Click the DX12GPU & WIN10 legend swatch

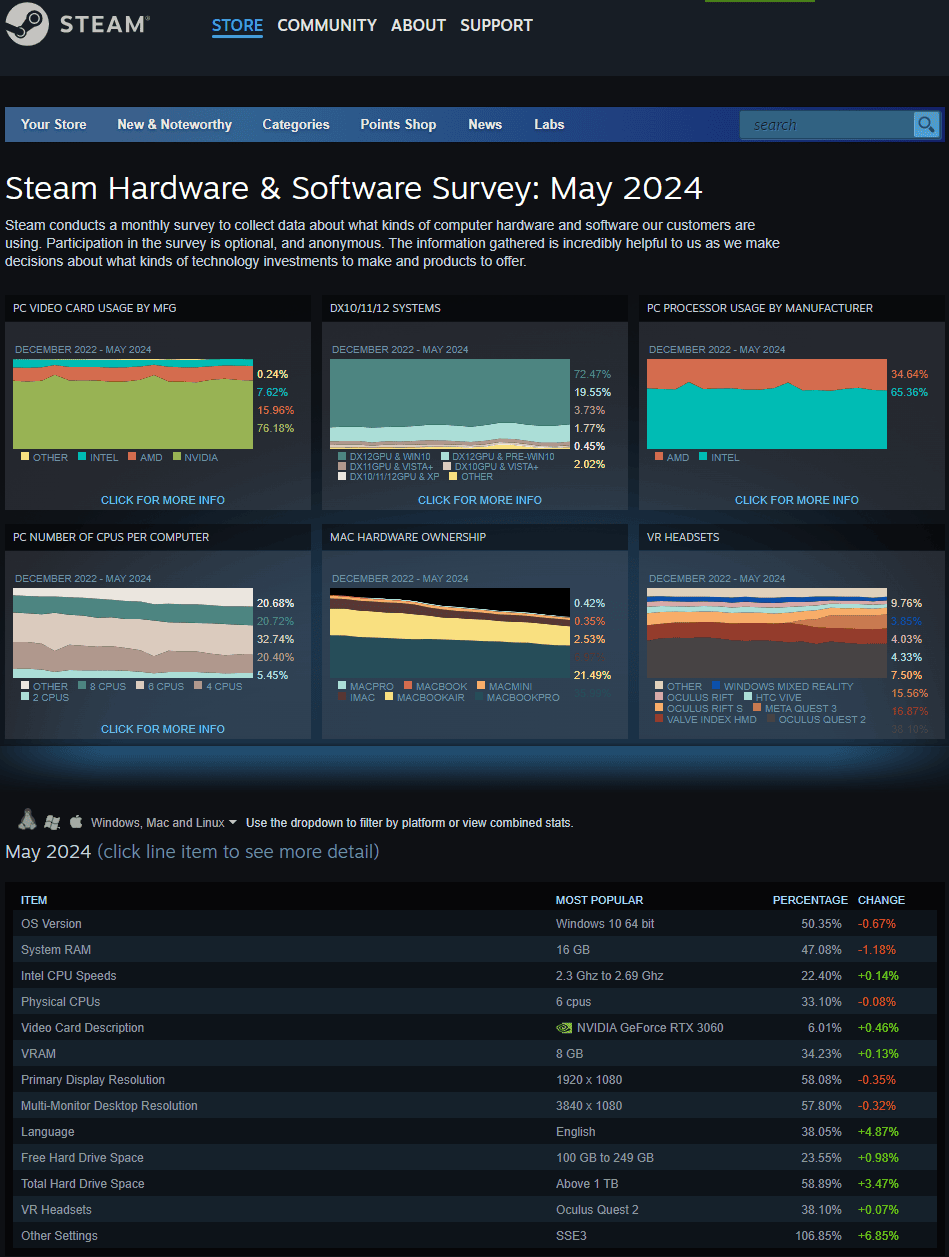click(x=342, y=456)
